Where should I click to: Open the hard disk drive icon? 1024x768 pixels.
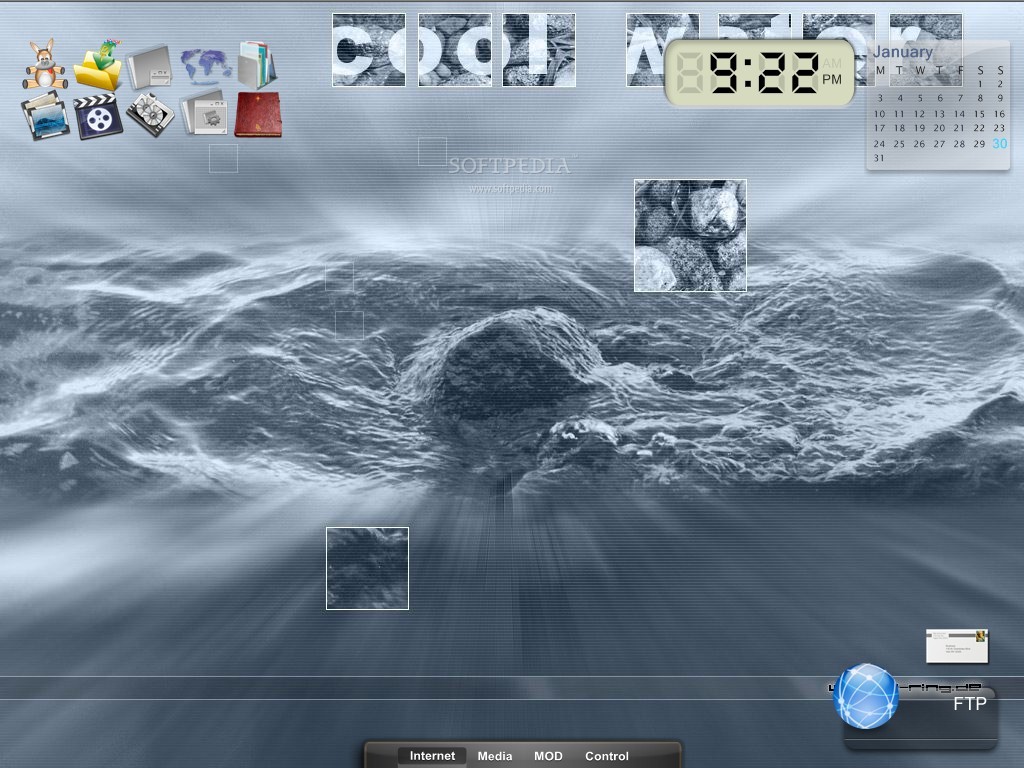tap(150, 114)
